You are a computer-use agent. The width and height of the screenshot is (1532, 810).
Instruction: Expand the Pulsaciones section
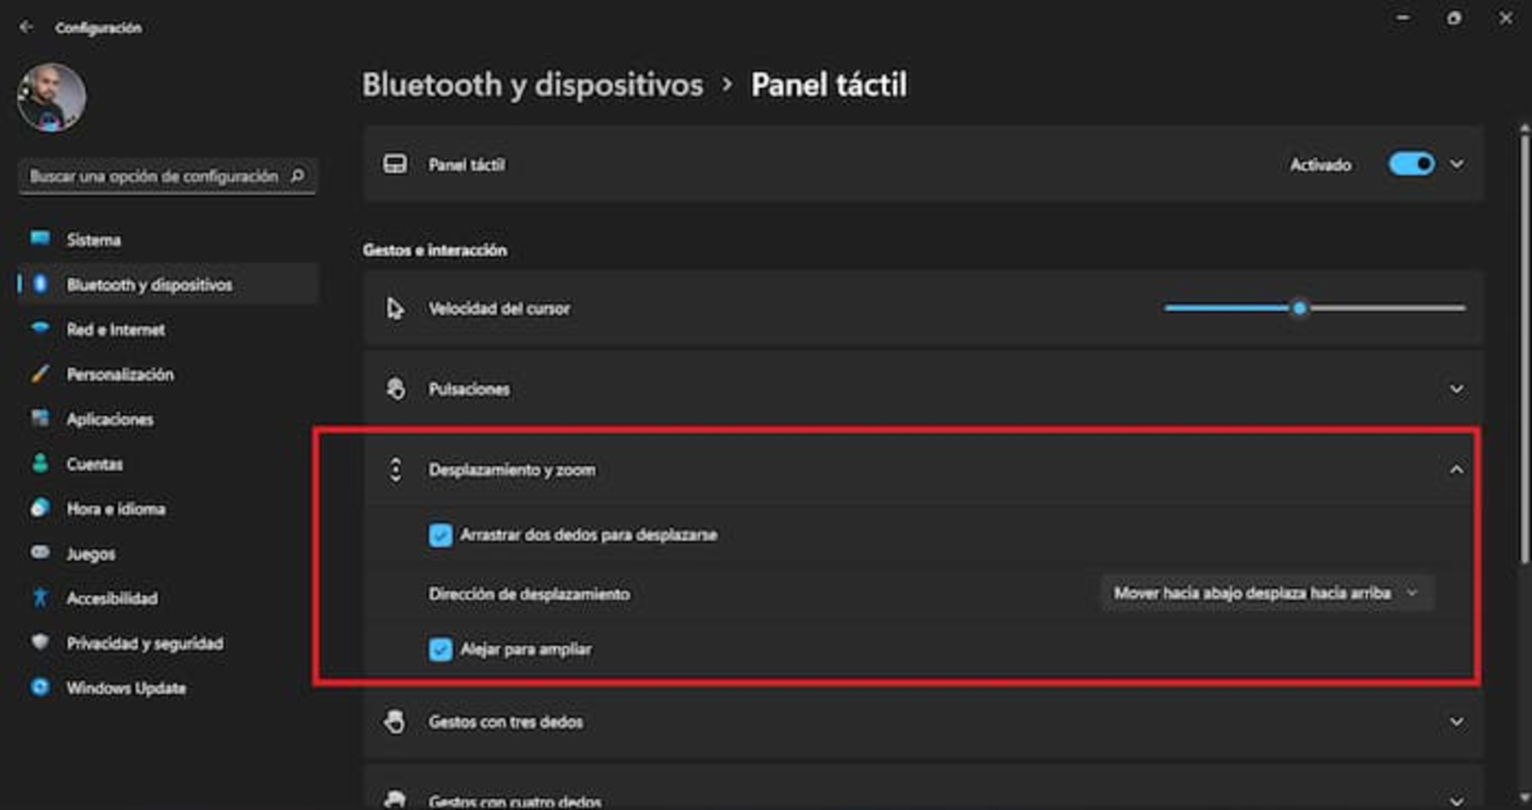pyautogui.click(x=1456, y=389)
